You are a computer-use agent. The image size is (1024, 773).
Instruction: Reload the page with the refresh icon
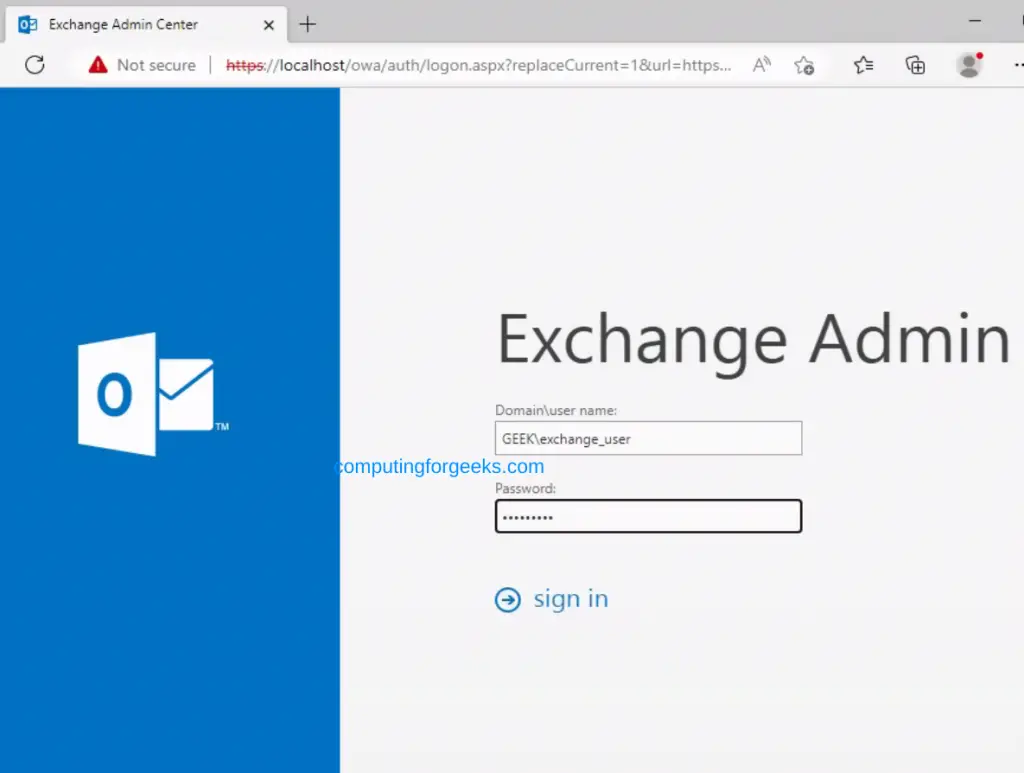35,65
